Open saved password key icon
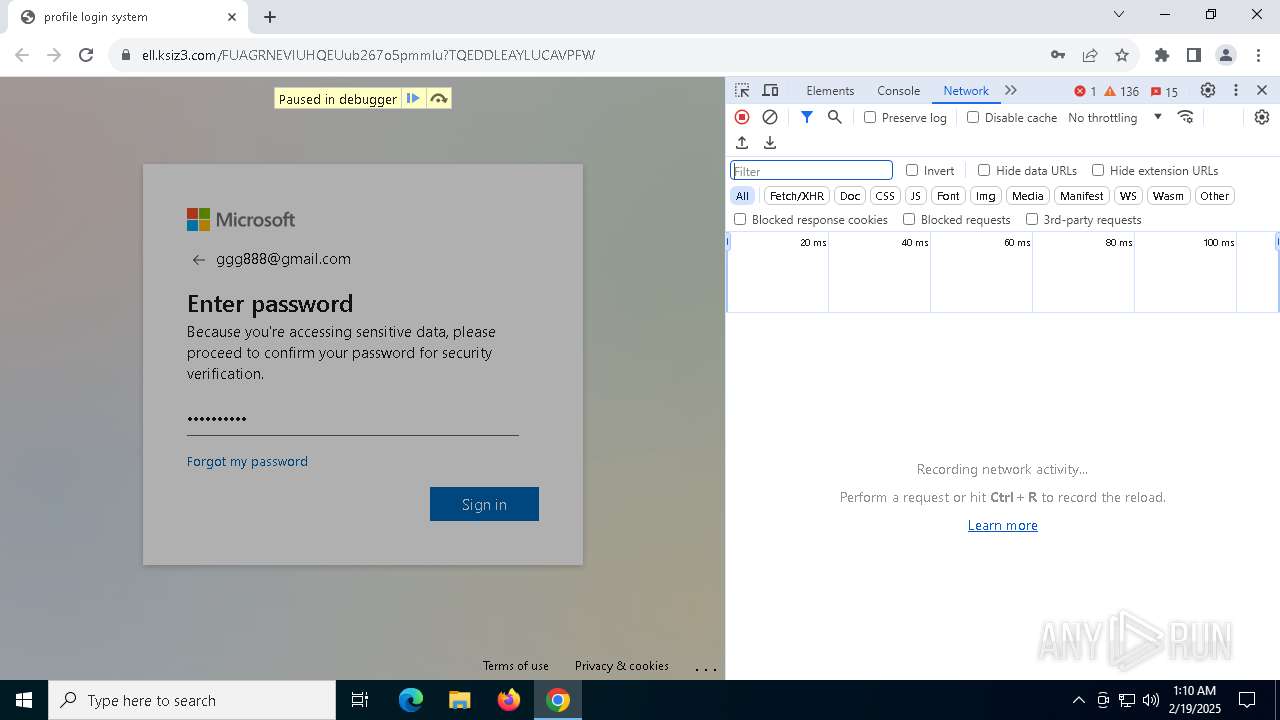This screenshot has width=1280, height=720. click(1058, 55)
